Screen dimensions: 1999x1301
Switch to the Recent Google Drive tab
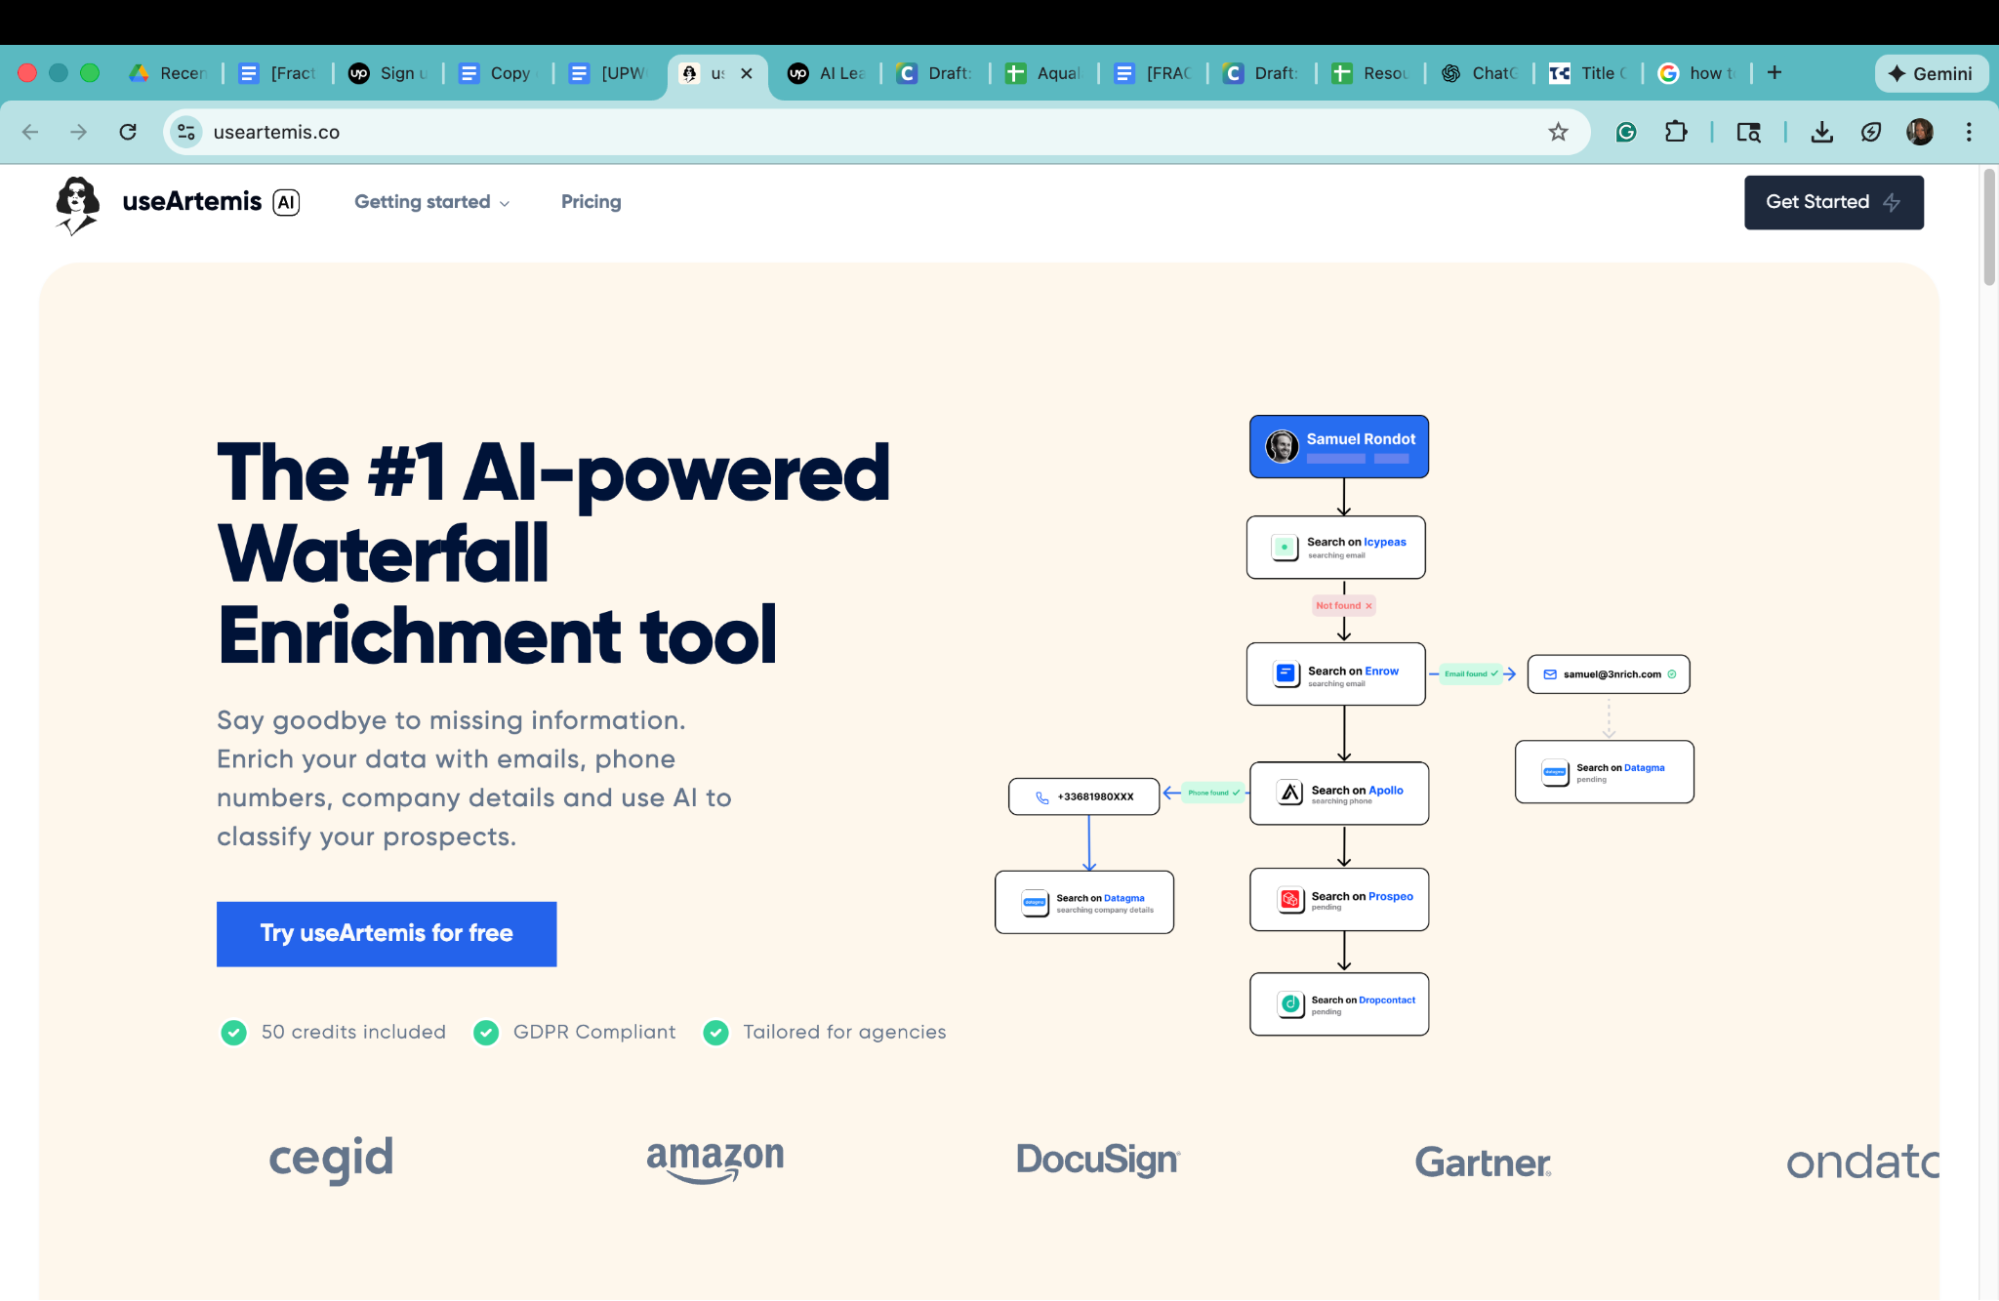pyautogui.click(x=168, y=73)
